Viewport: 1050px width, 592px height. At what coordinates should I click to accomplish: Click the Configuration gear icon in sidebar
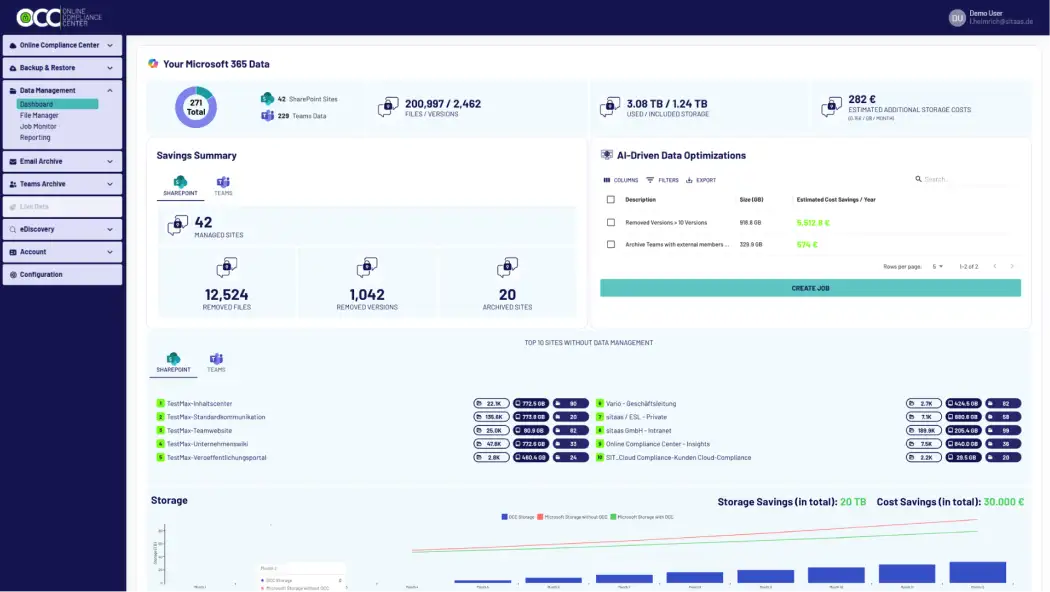click(13, 274)
